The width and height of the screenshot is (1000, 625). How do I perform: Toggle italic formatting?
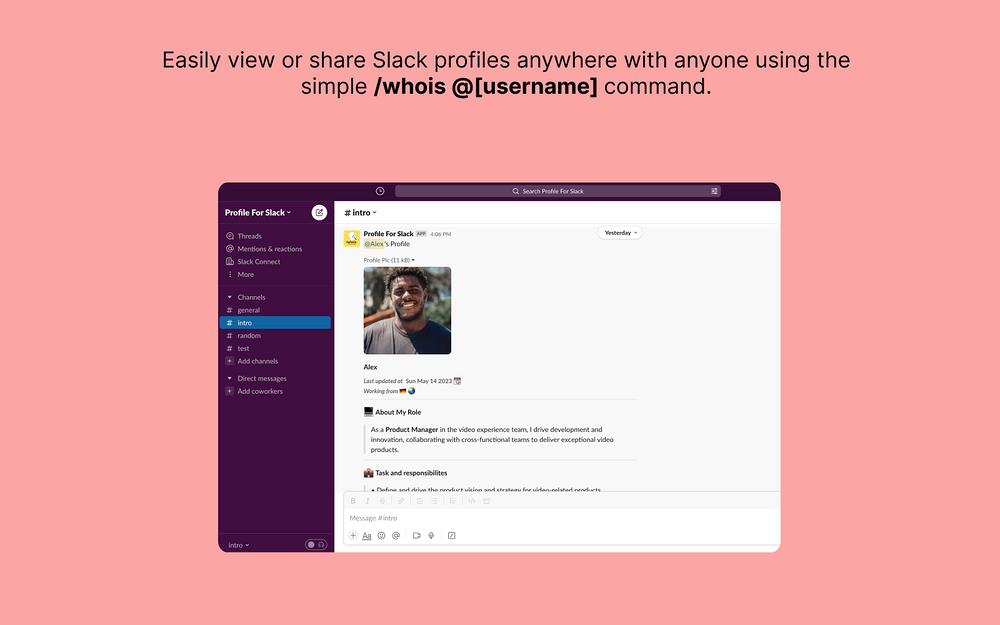[x=367, y=501]
